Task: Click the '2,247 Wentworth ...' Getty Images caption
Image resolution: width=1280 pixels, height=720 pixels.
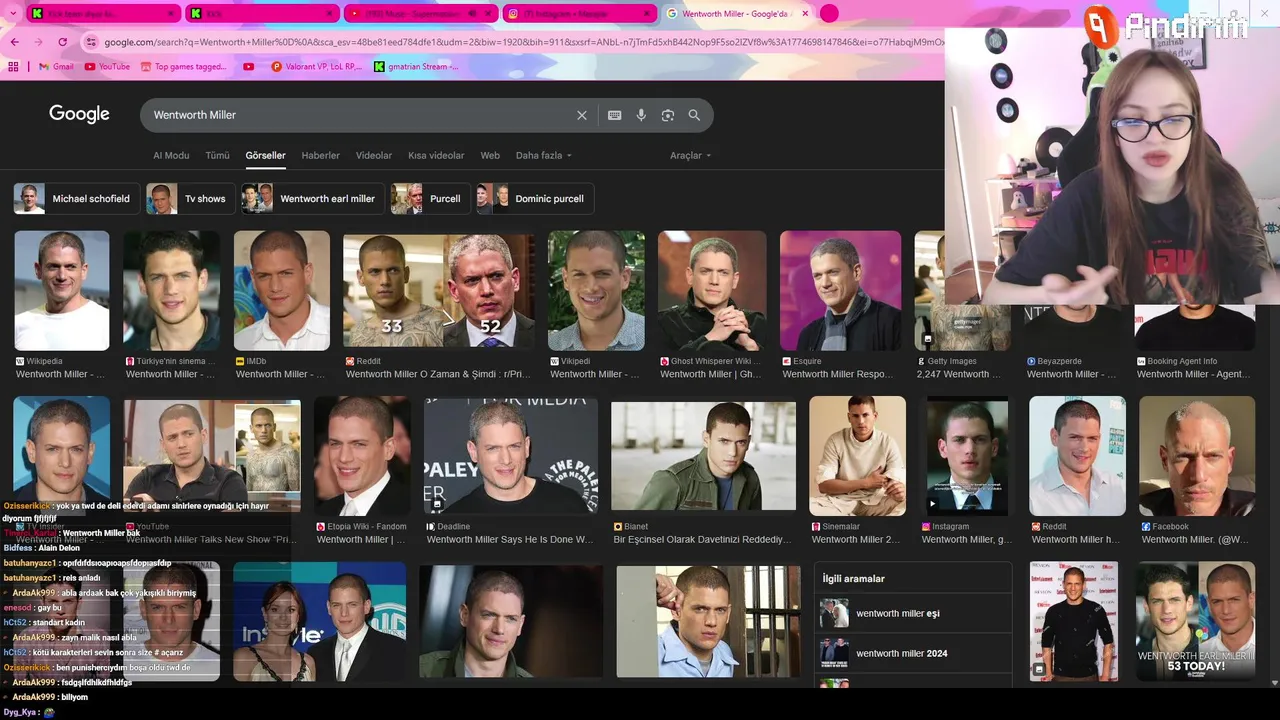Action: 958,374
